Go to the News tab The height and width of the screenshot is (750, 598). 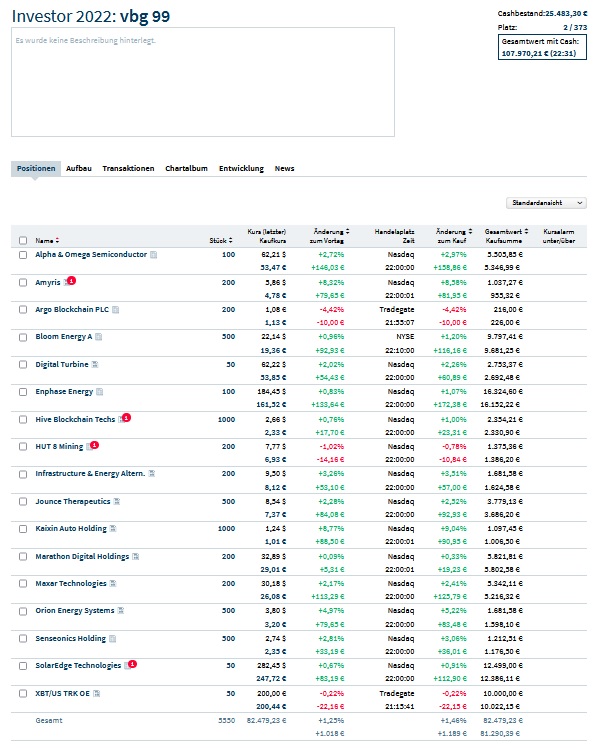[284, 169]
